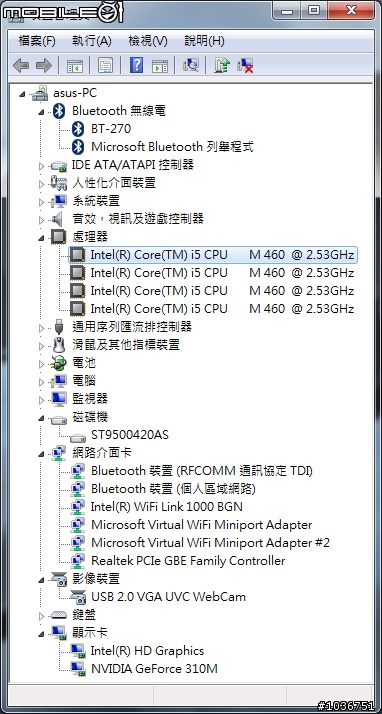
Task: Expand the 通用序列匯流排控制器 category
Action: coord(41,328)
